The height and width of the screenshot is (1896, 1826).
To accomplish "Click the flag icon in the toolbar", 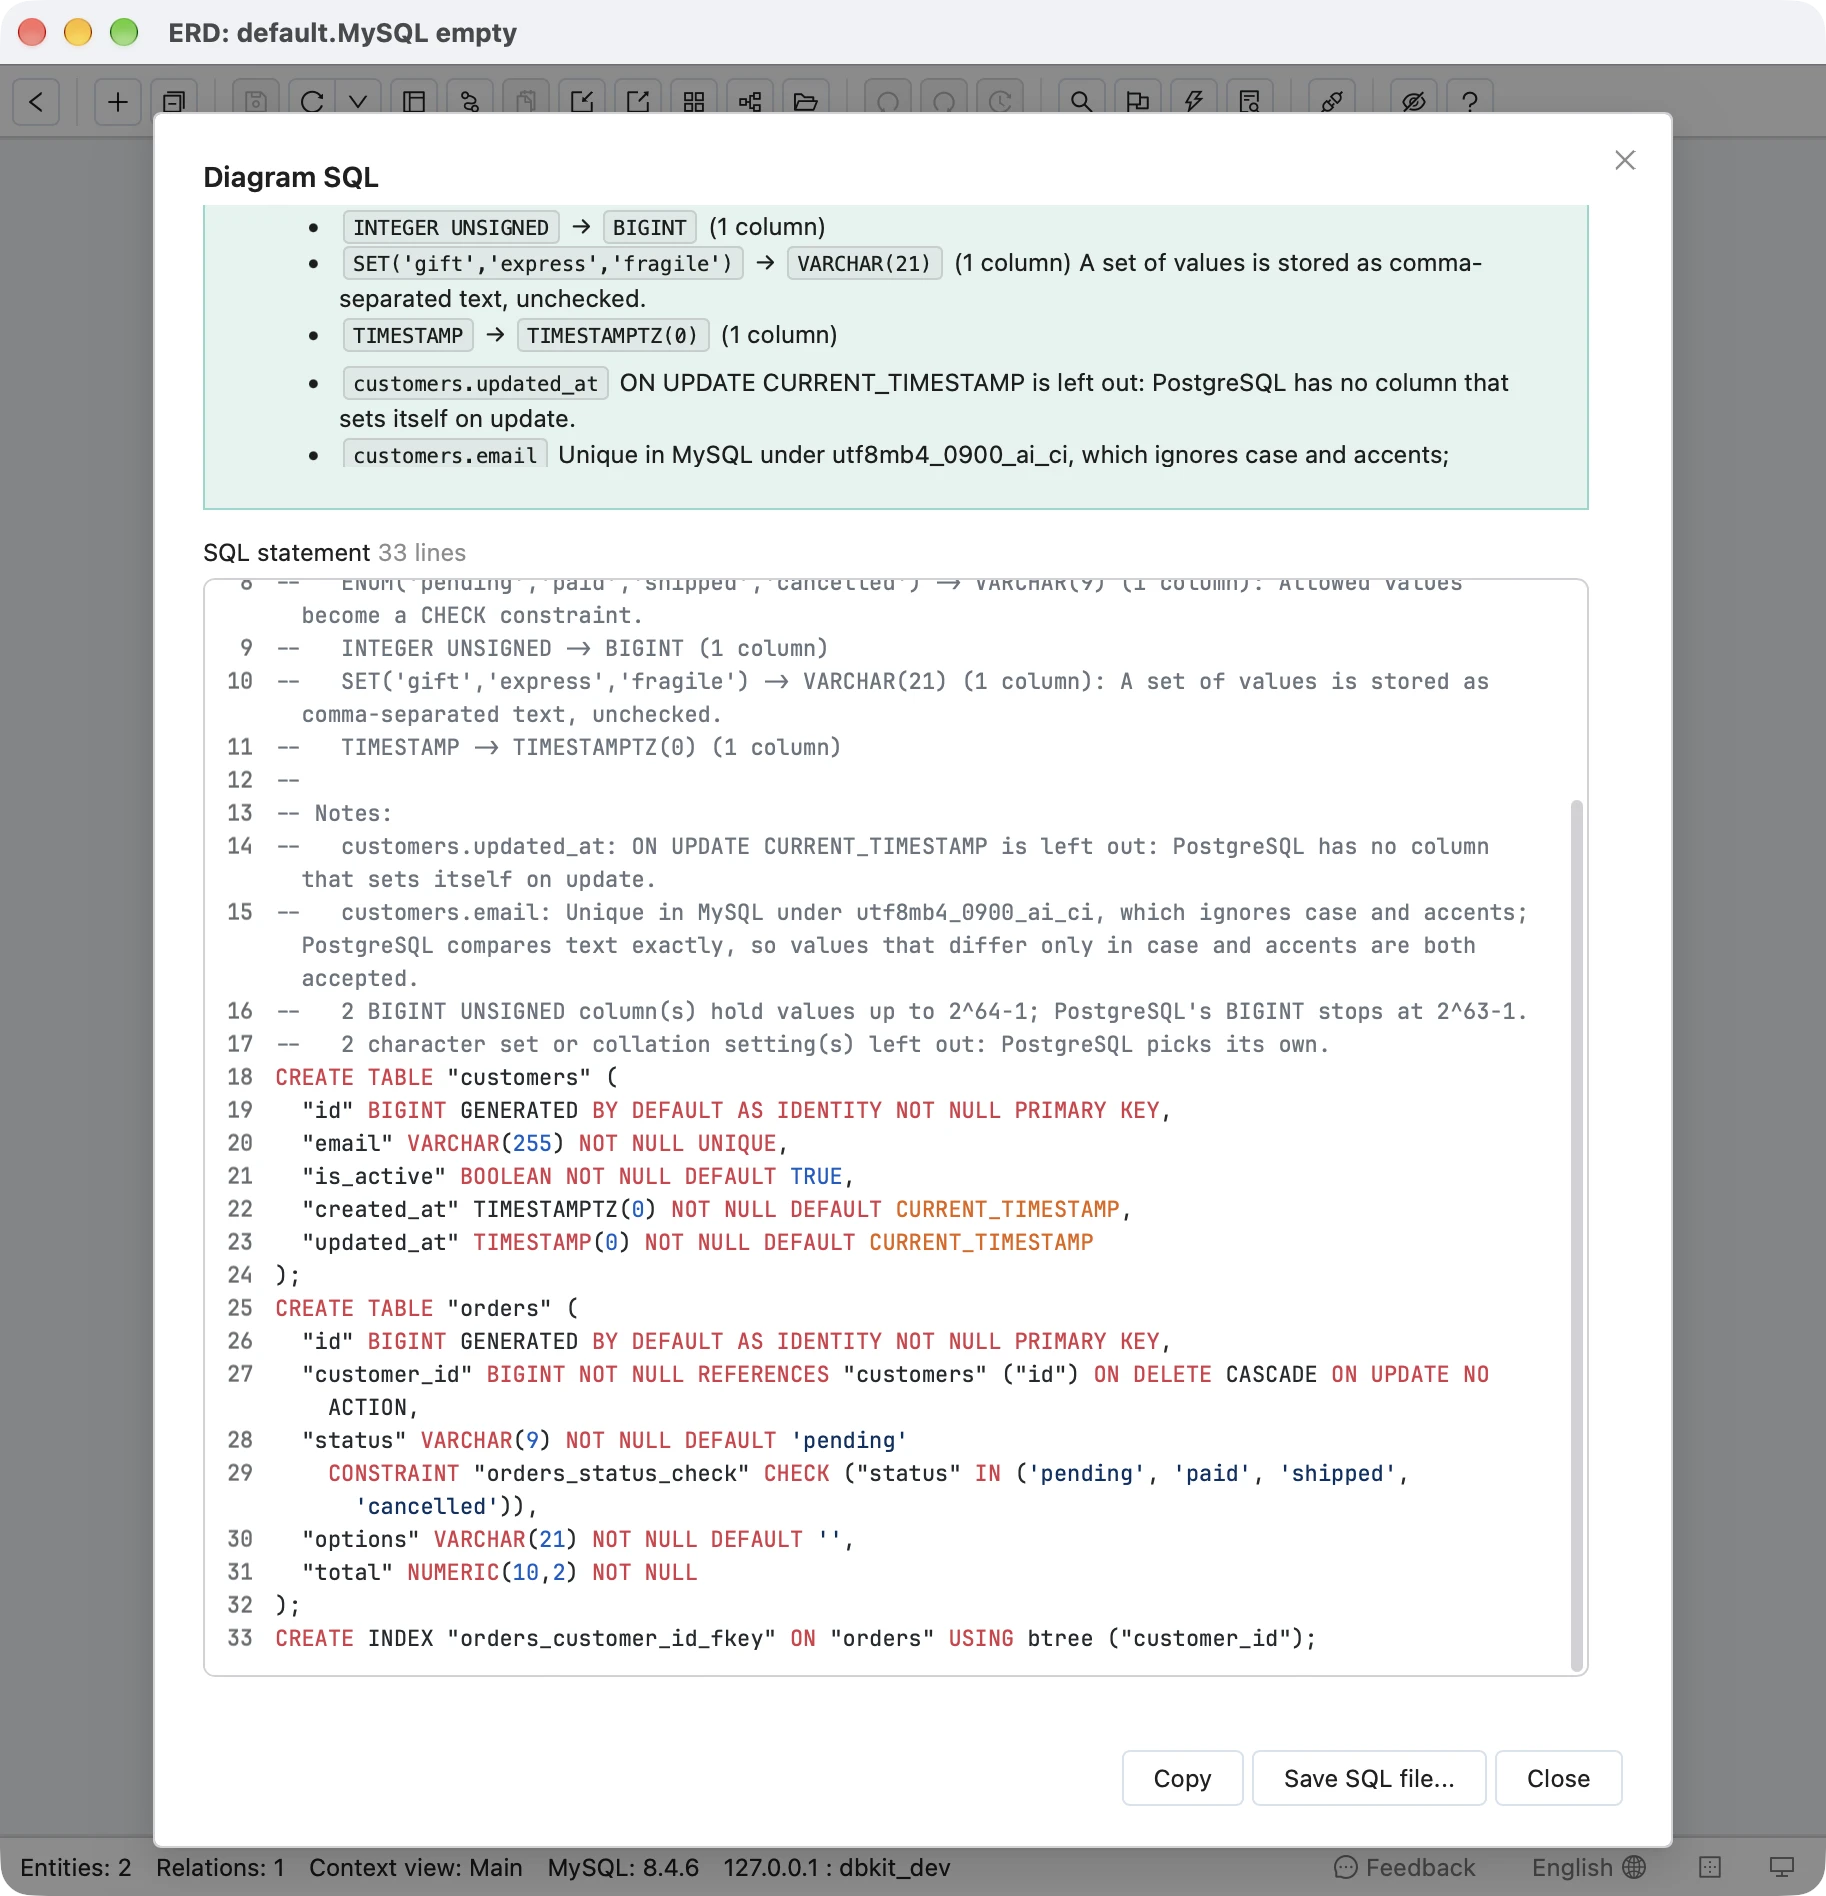I will click(1137, 101).
